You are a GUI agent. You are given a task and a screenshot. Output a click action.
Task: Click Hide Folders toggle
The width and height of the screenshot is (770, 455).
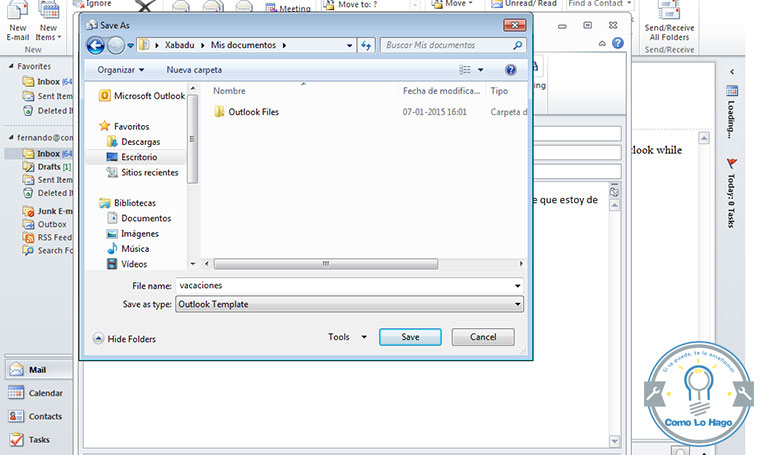point(124,339)
